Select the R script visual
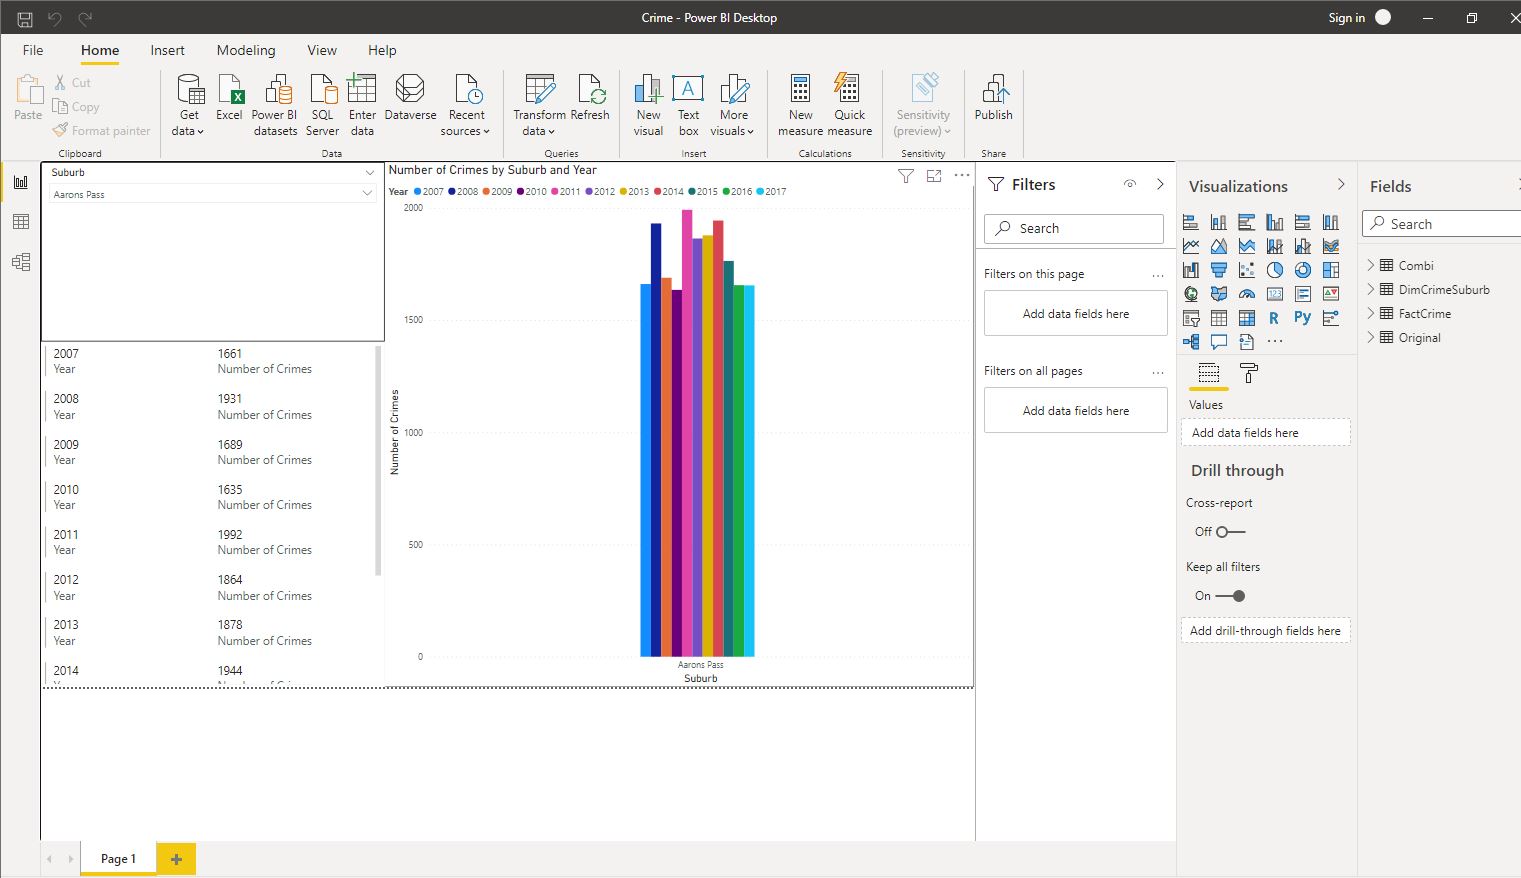This screenshot has height=878, width=1521. [x=1274, y=318]
